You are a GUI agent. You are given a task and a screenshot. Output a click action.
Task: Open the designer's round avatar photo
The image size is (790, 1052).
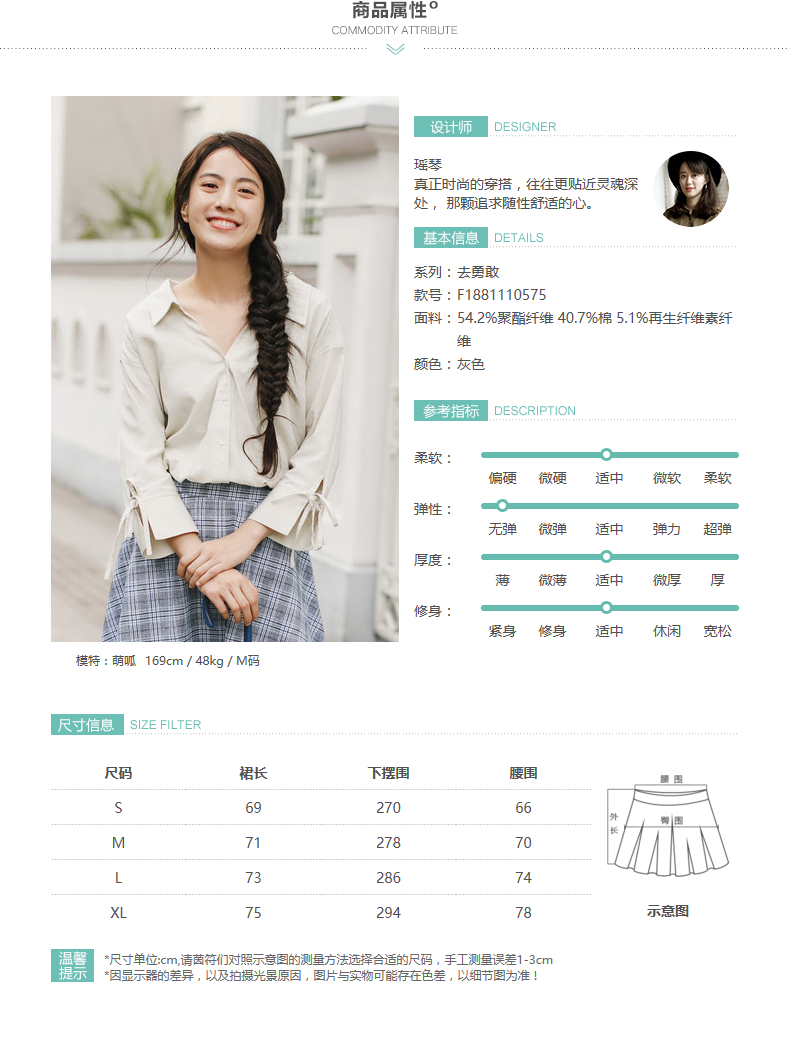click(x=691, y=189)
